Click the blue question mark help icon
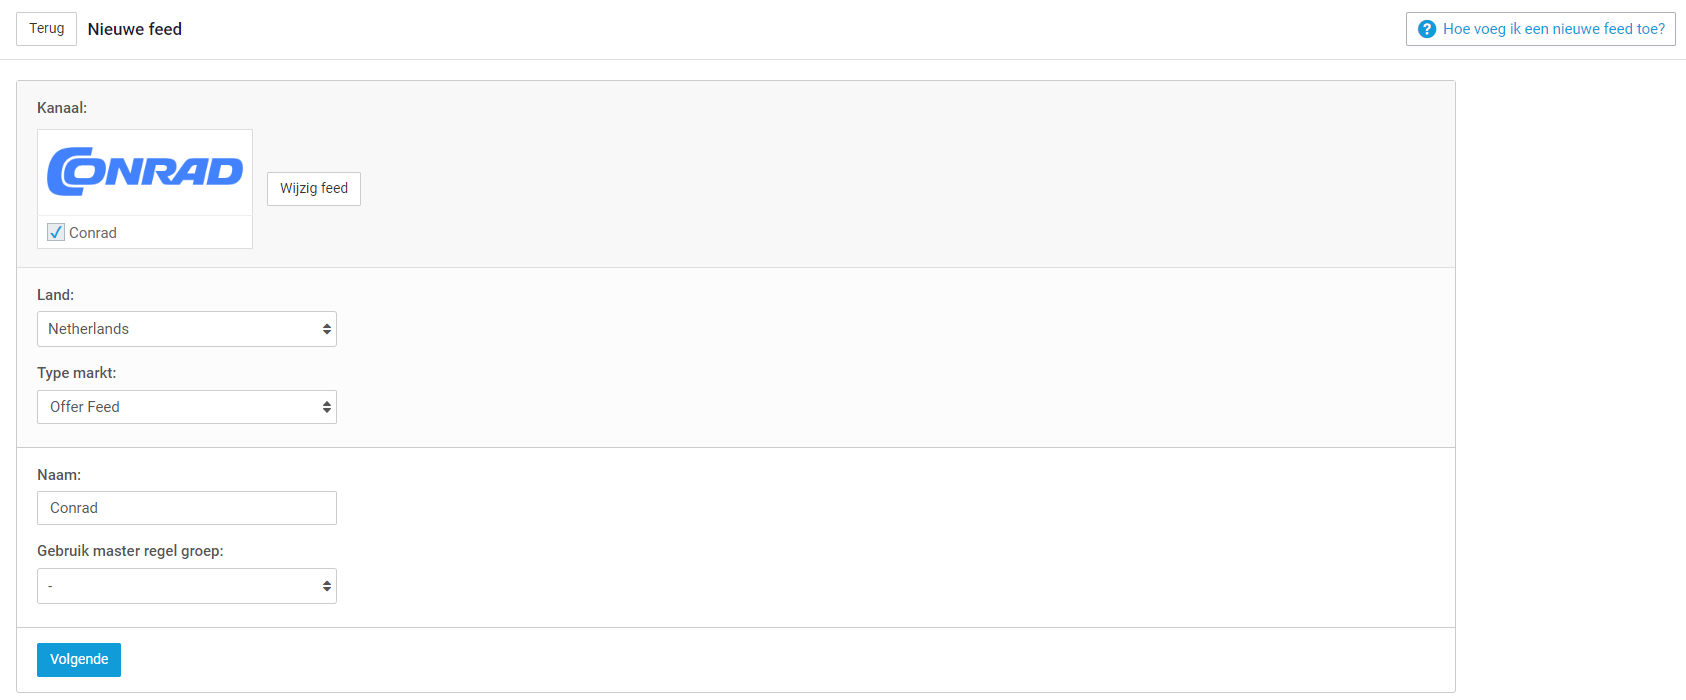Viewport: 1686px width, 700px height. (1427, 29)
